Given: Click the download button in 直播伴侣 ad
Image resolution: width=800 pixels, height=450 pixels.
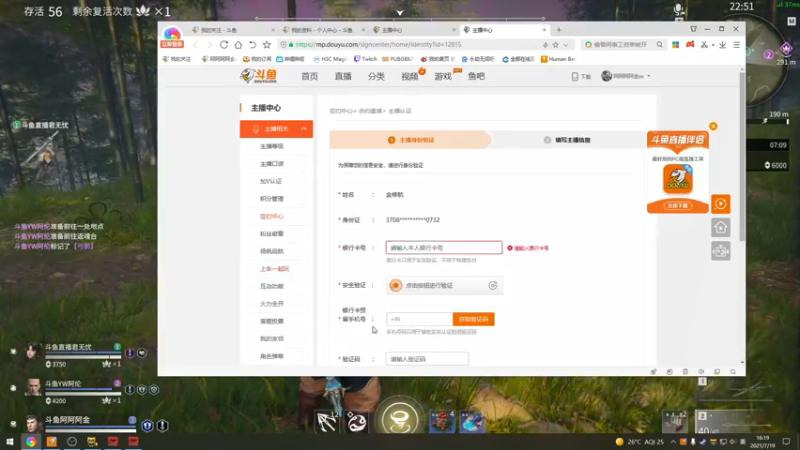Looking at the screenshot, I should pos(678,206).
